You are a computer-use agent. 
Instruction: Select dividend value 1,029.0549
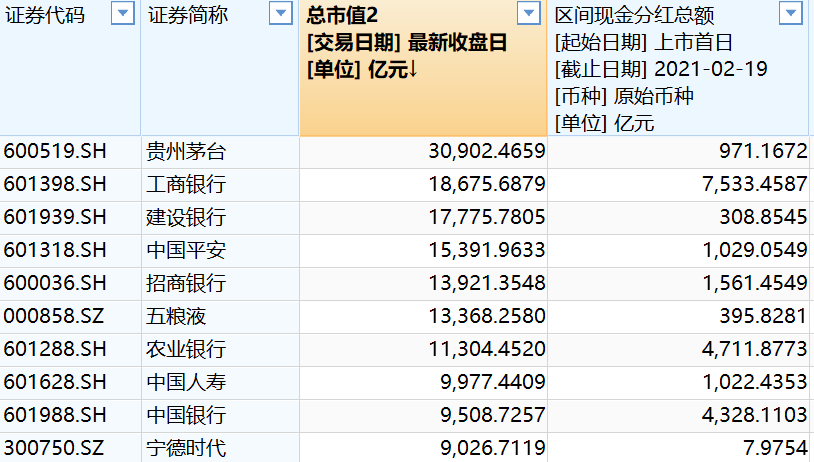click(x=679, y=250)
